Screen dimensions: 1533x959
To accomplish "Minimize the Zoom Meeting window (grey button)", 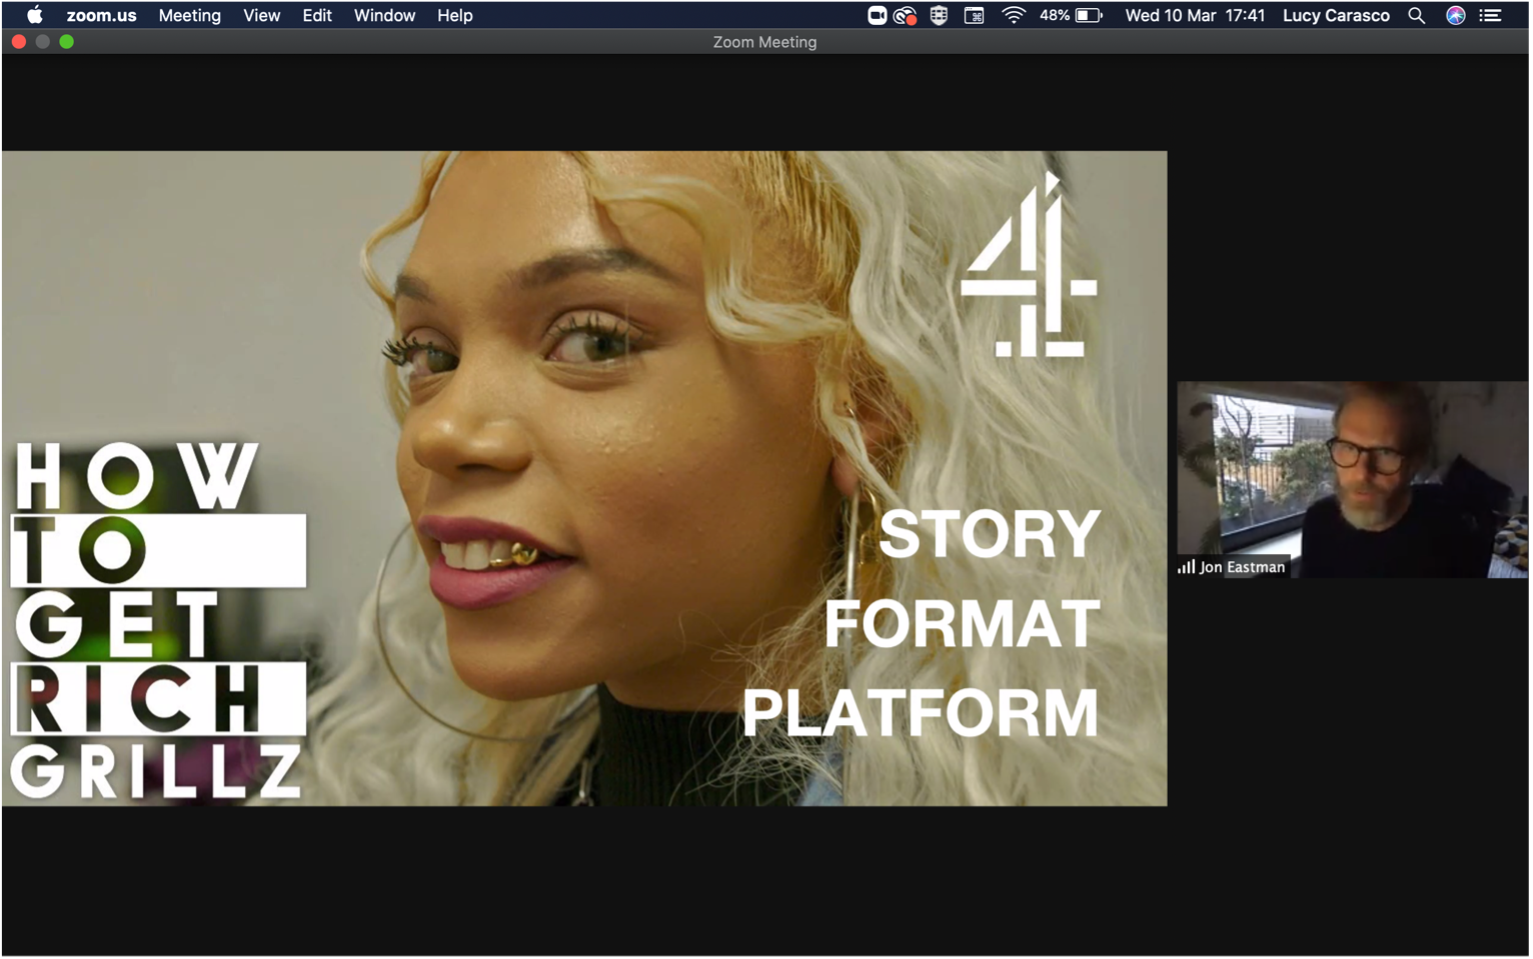I will point(43,41).
